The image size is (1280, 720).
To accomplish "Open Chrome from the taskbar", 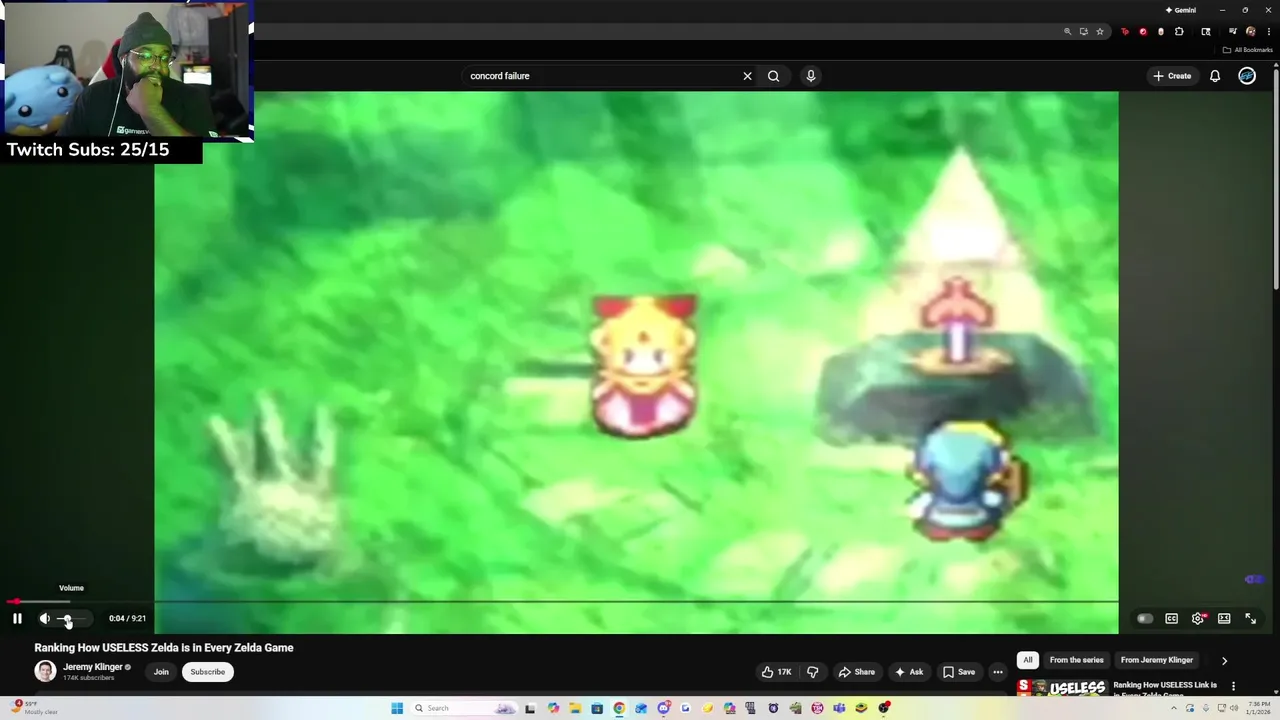I will [x=619, y=708].
